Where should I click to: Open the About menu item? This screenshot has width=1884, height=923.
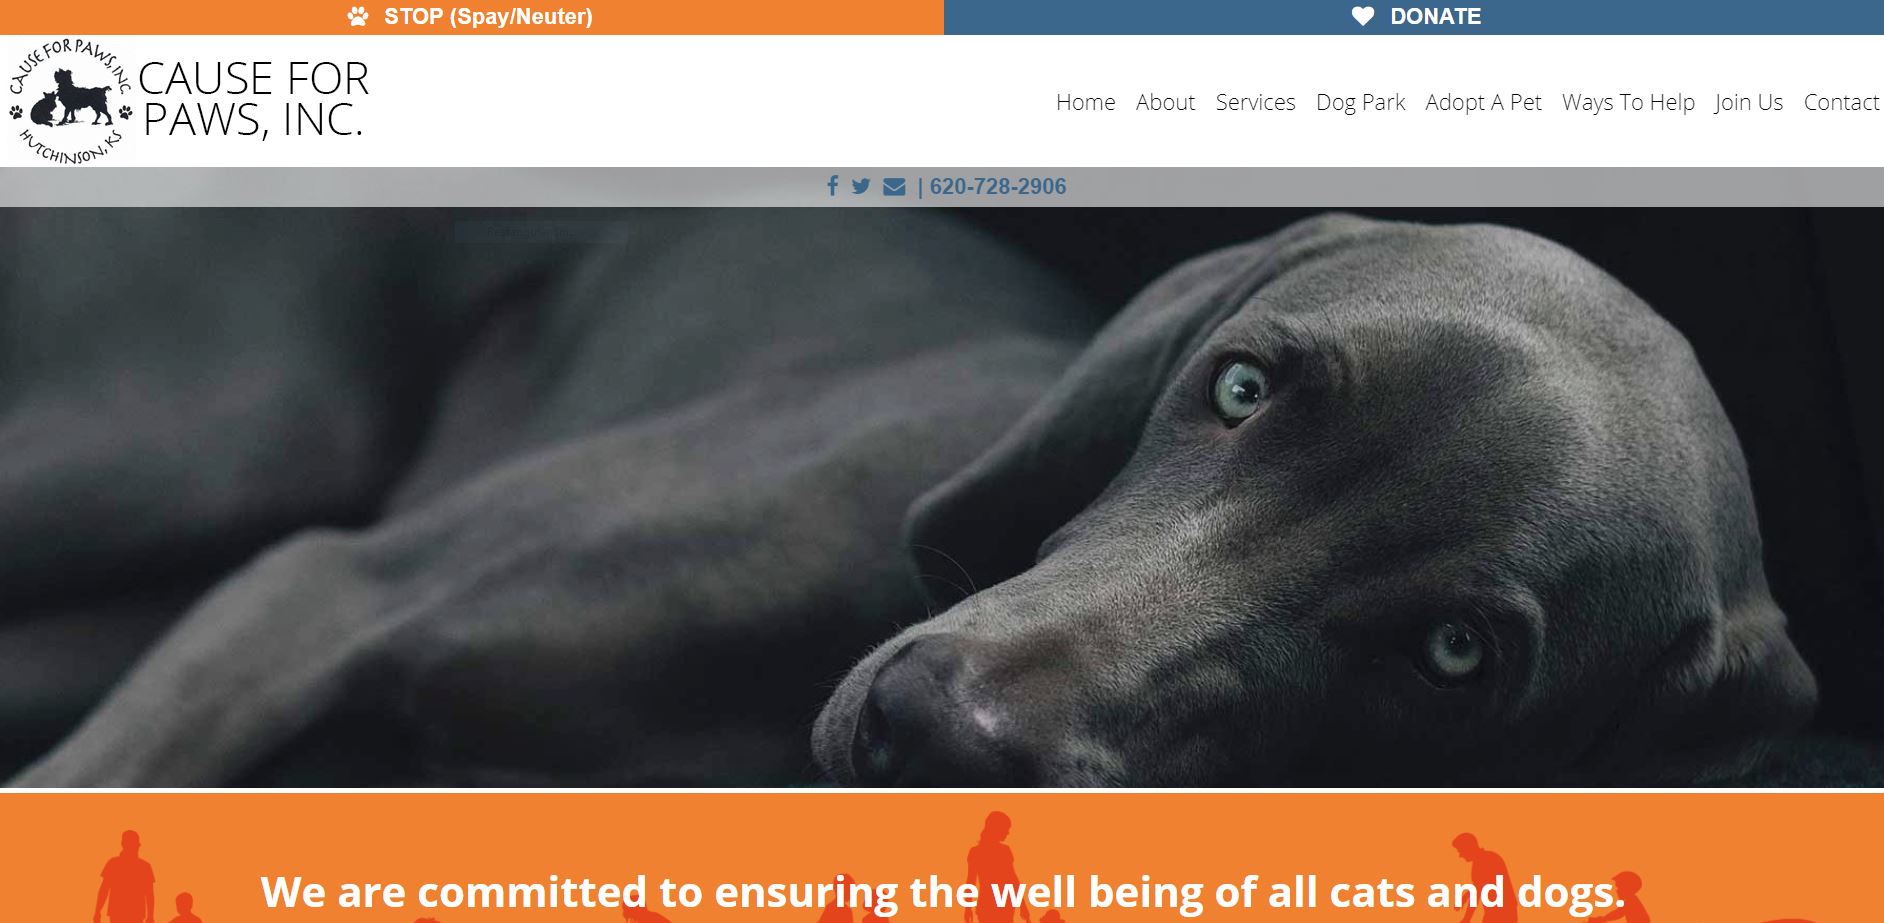point(1165,102)
